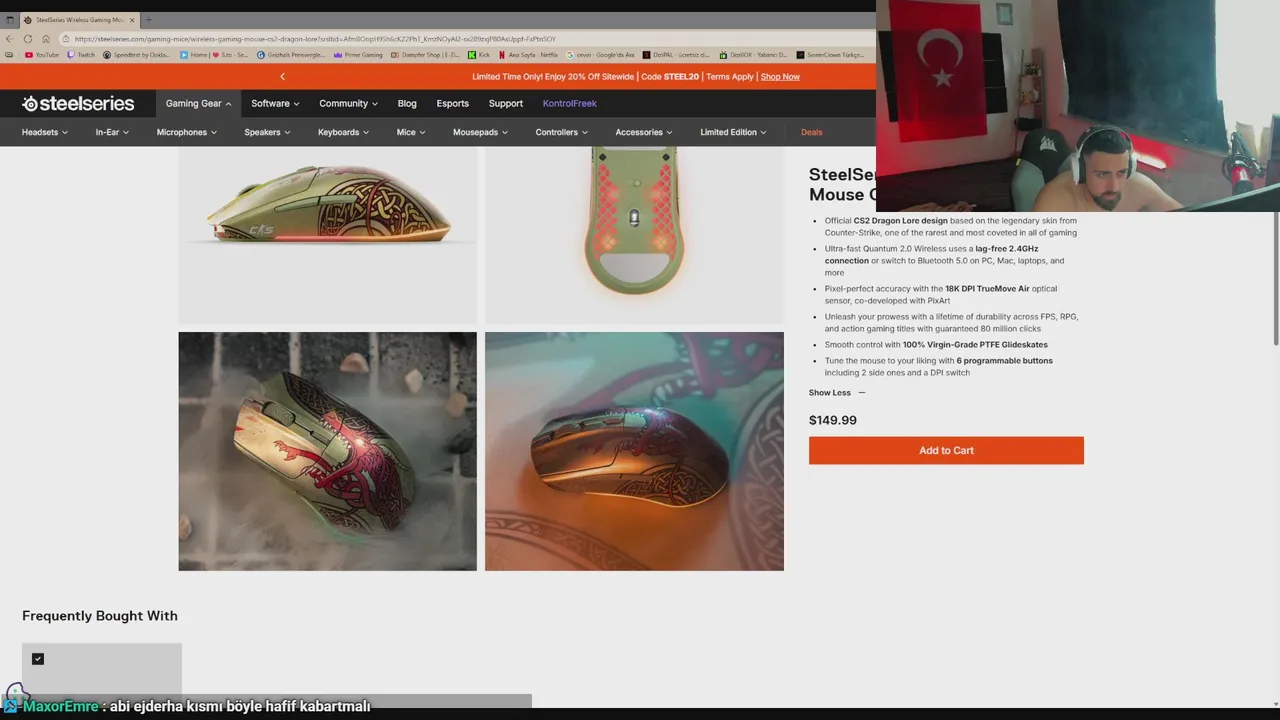Expand the Software dropdown

coord(275,104)
